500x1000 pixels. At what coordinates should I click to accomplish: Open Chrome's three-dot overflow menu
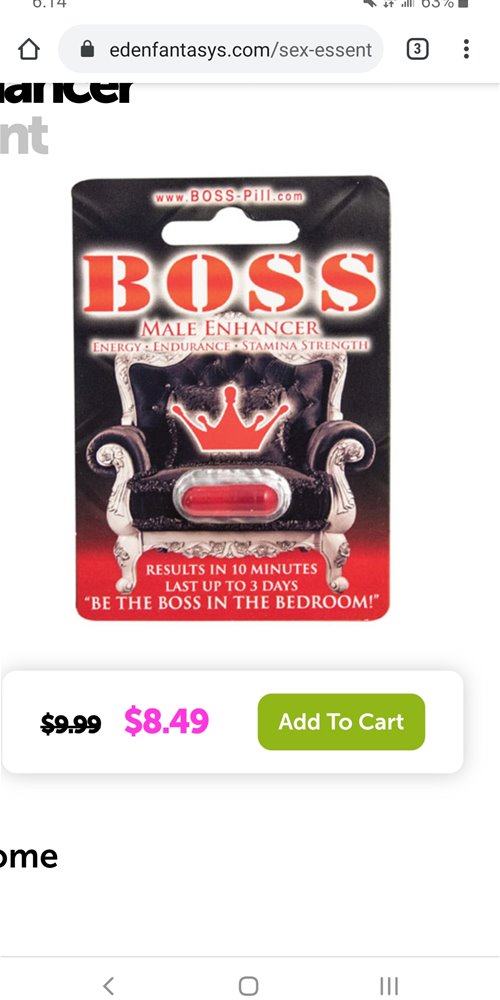466,49
